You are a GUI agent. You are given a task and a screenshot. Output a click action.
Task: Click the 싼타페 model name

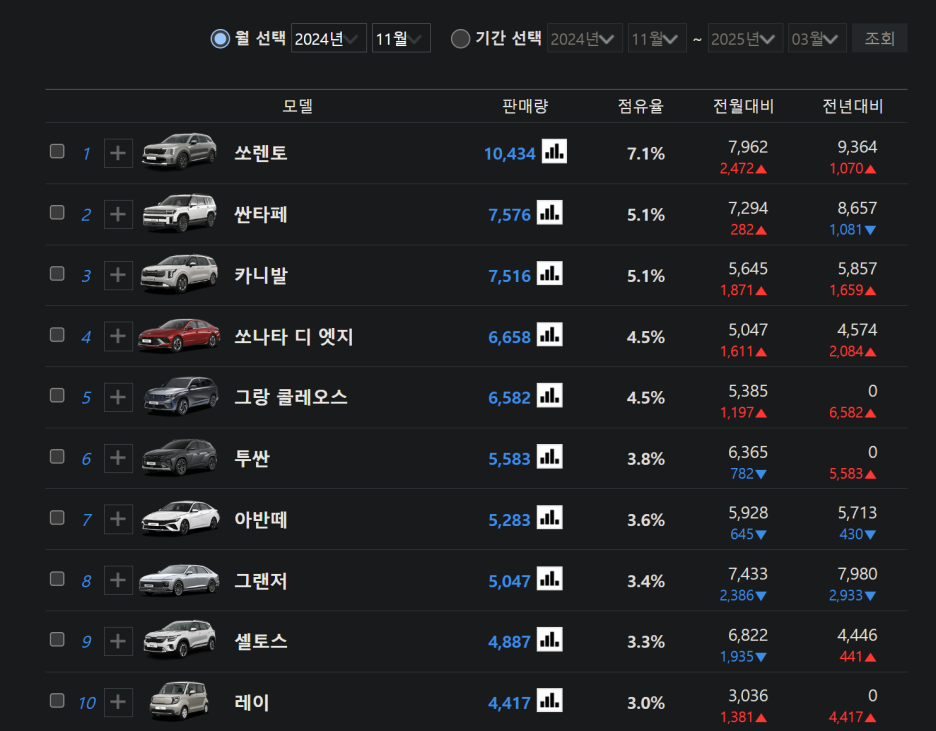click(261, 214)
